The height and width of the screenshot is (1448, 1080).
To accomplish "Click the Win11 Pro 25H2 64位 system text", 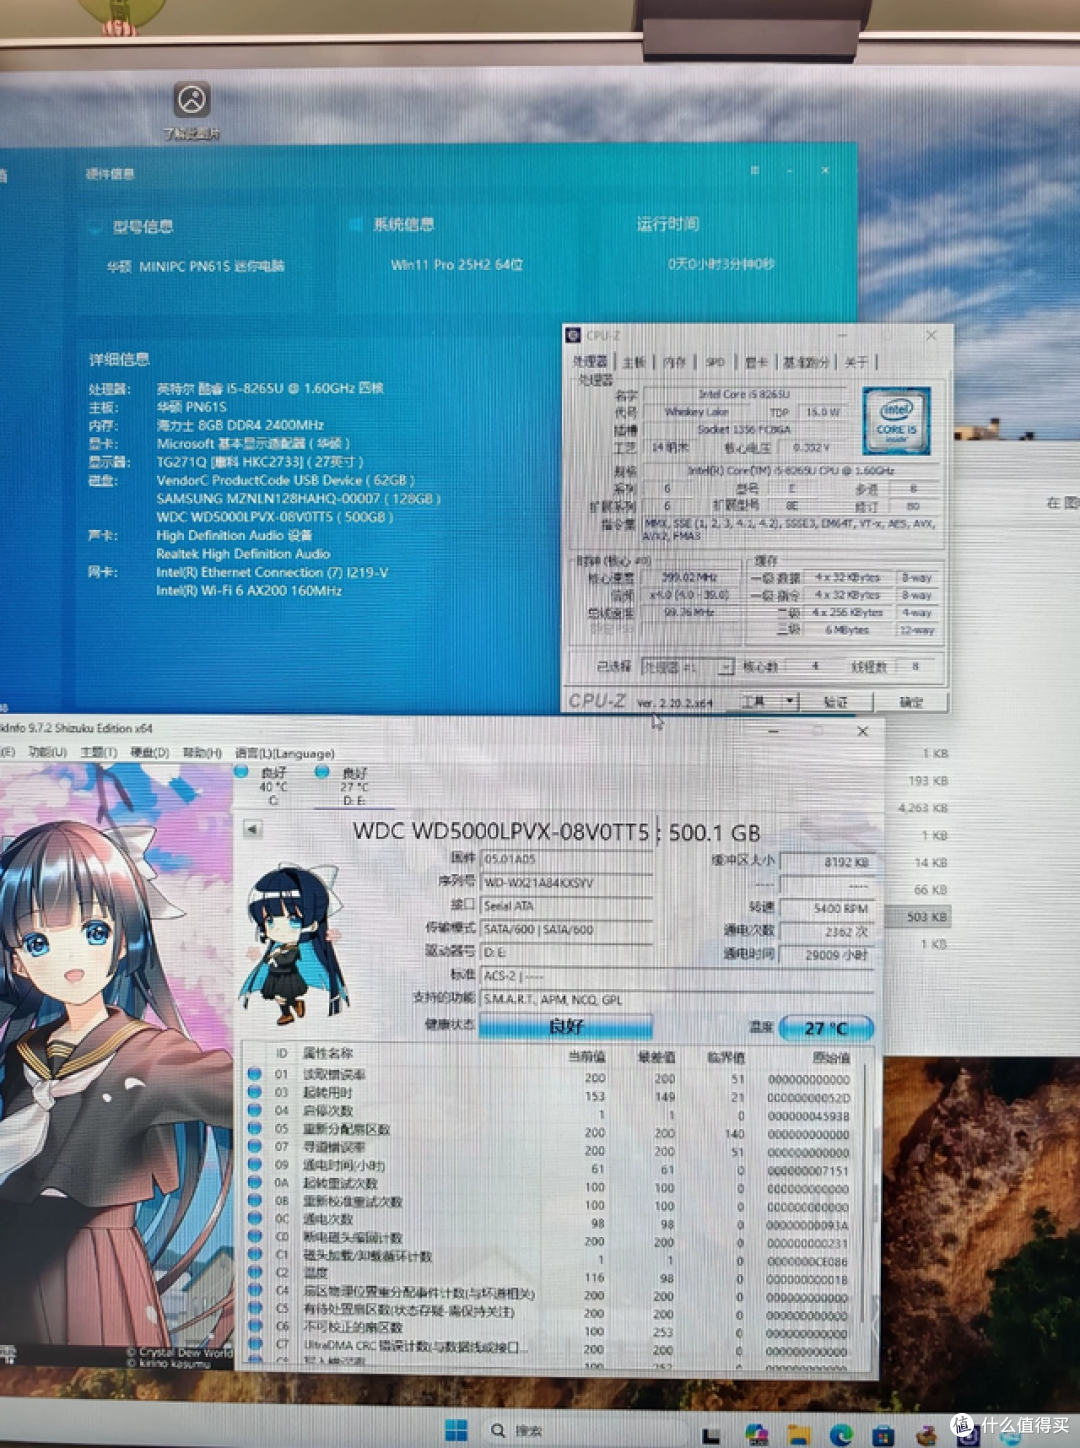I will pyautogui.click(x=456, y=265).
